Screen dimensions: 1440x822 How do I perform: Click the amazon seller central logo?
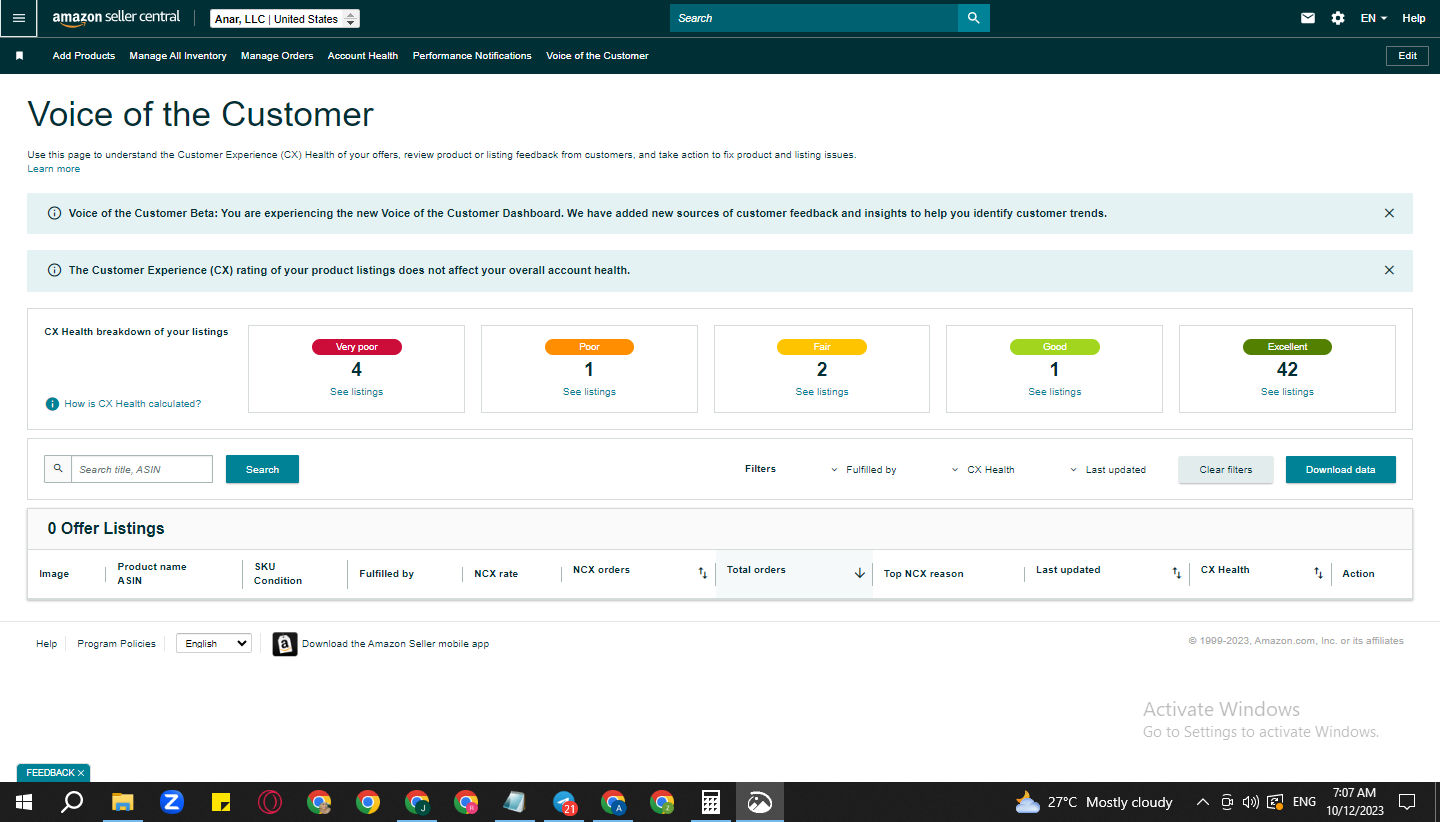tap(116, 18)
